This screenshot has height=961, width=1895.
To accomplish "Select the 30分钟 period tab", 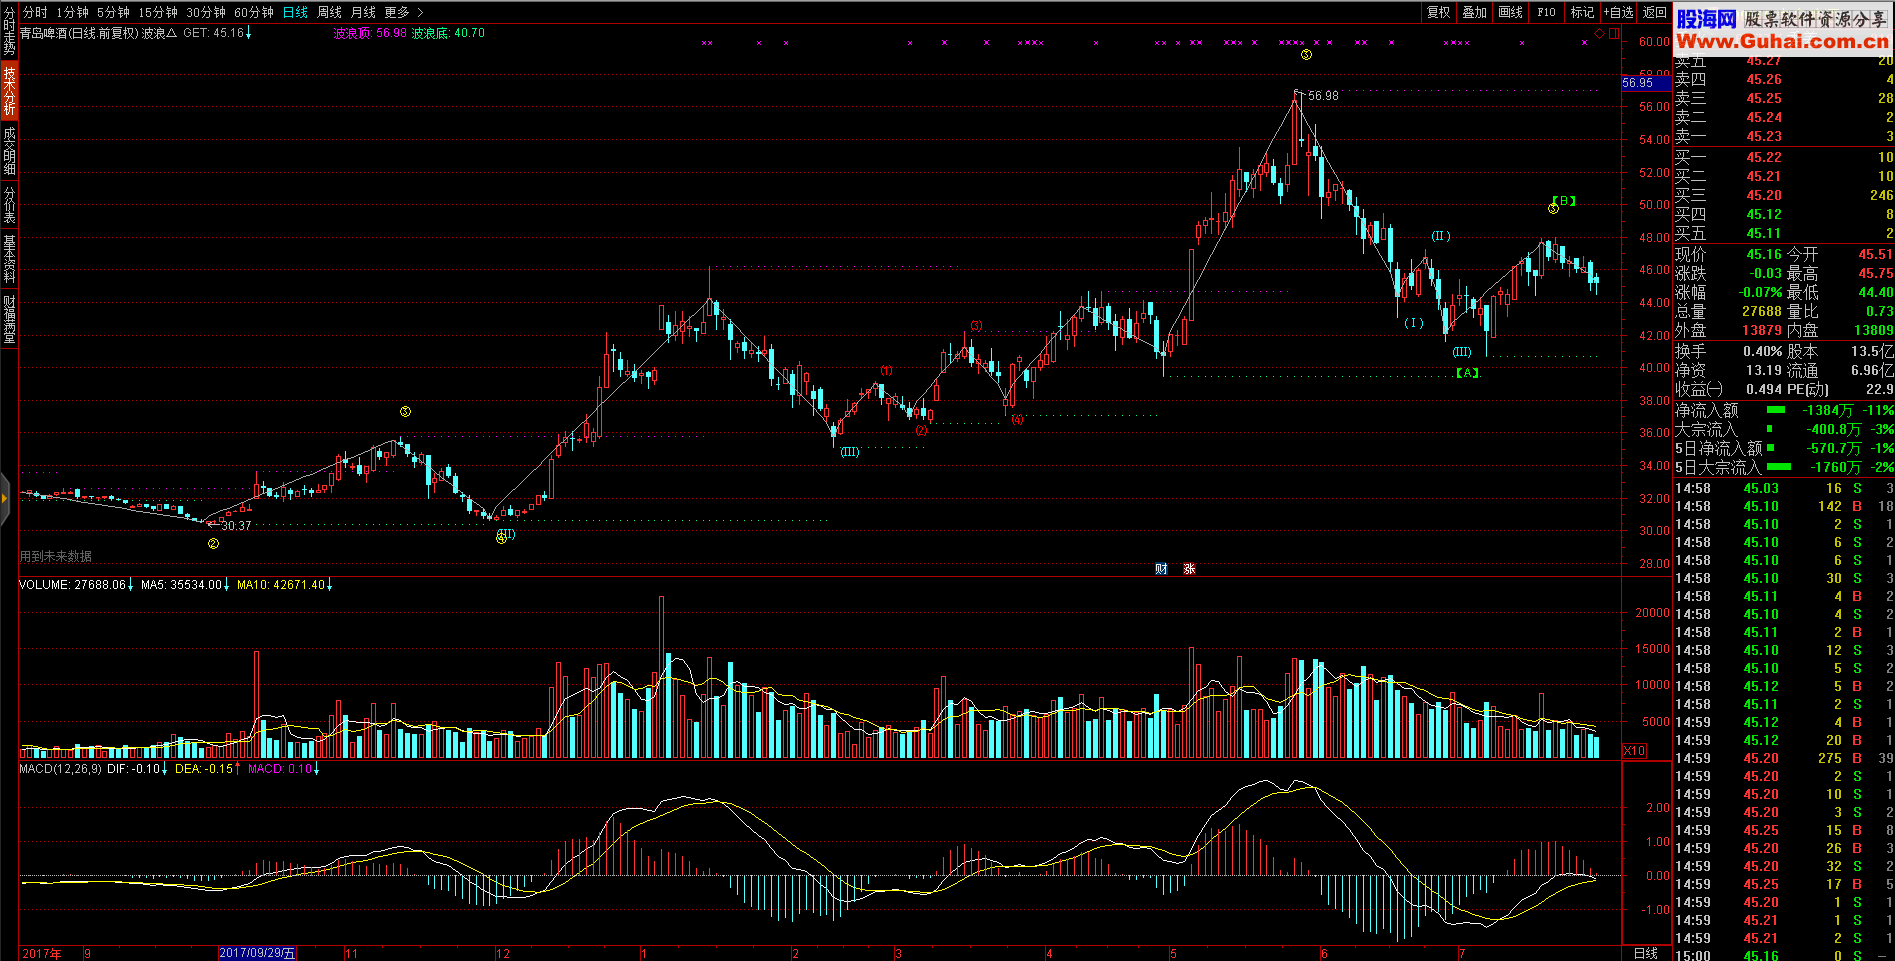I will (x=206, y=12).
